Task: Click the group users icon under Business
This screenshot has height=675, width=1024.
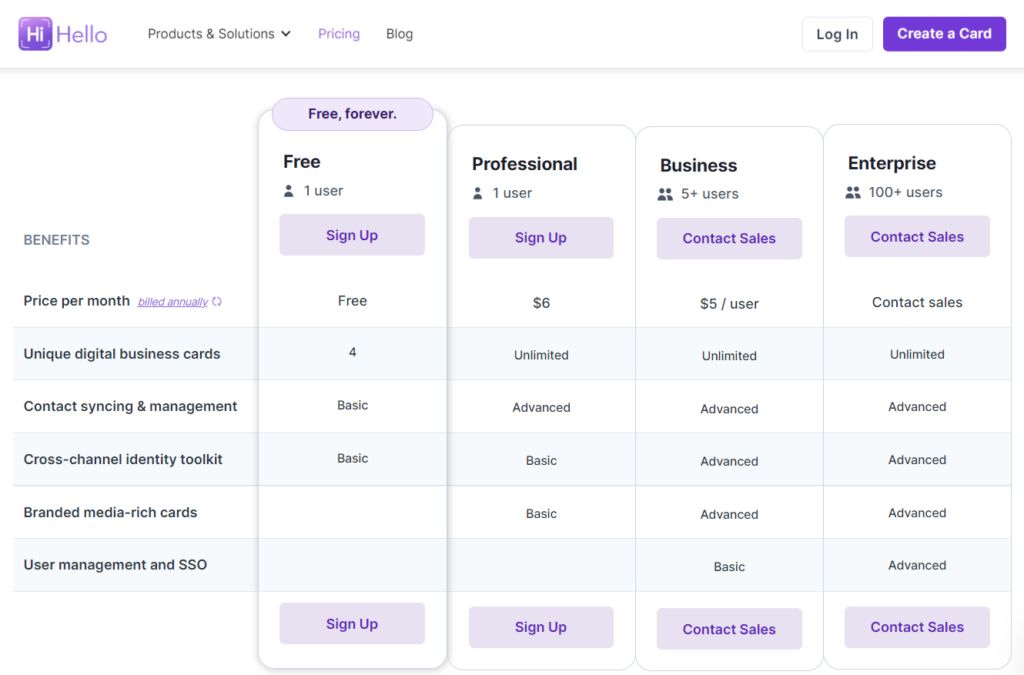Action: [665, 195]
